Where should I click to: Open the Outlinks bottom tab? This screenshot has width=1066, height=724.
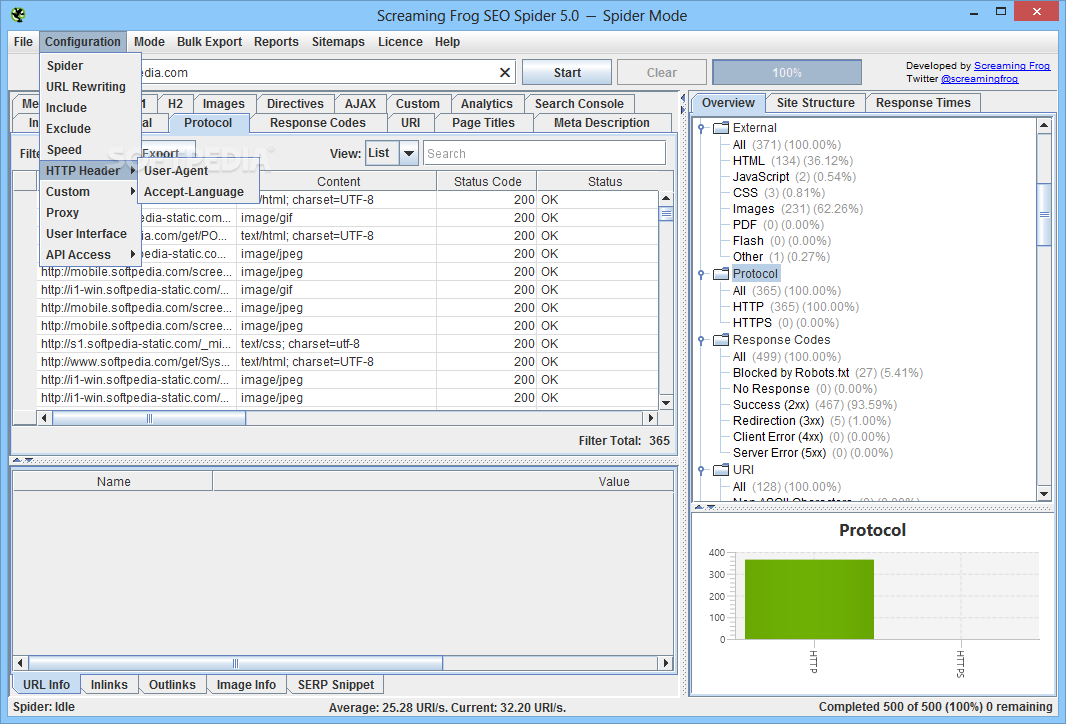[172, 685]
